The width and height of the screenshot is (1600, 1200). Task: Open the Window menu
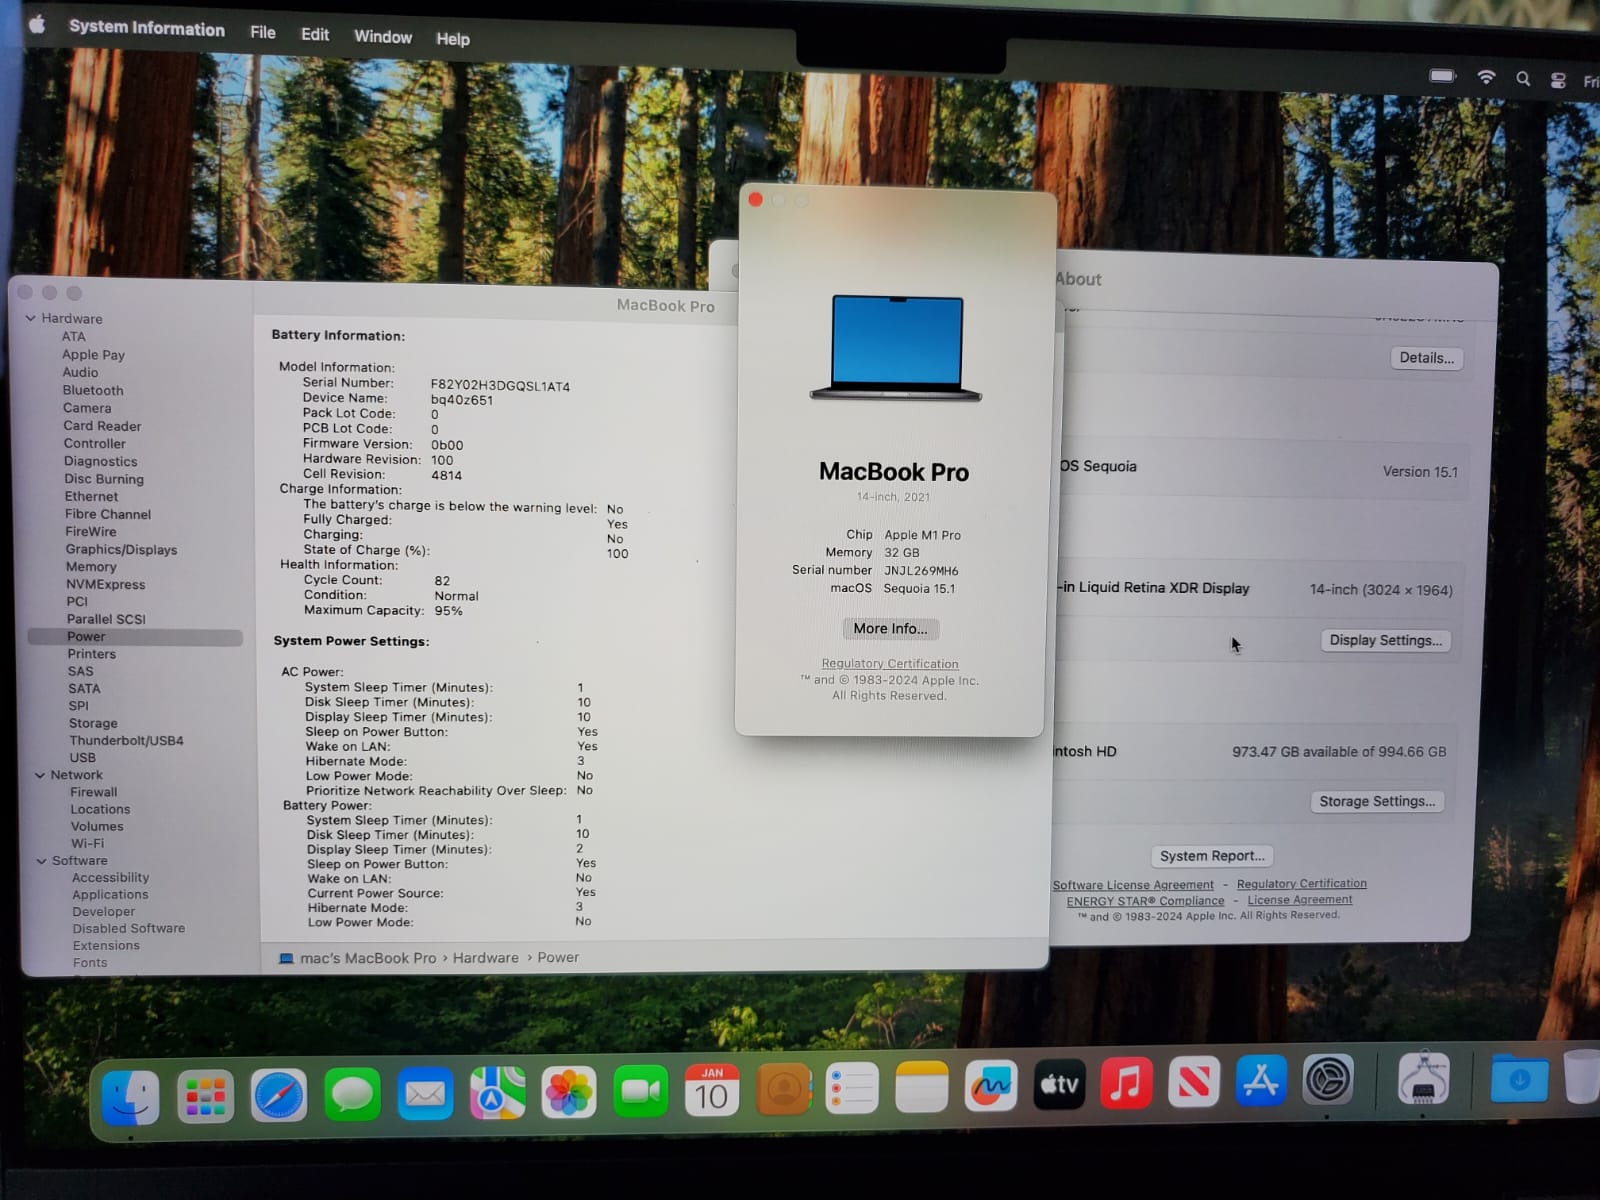(x=382, y=37)
